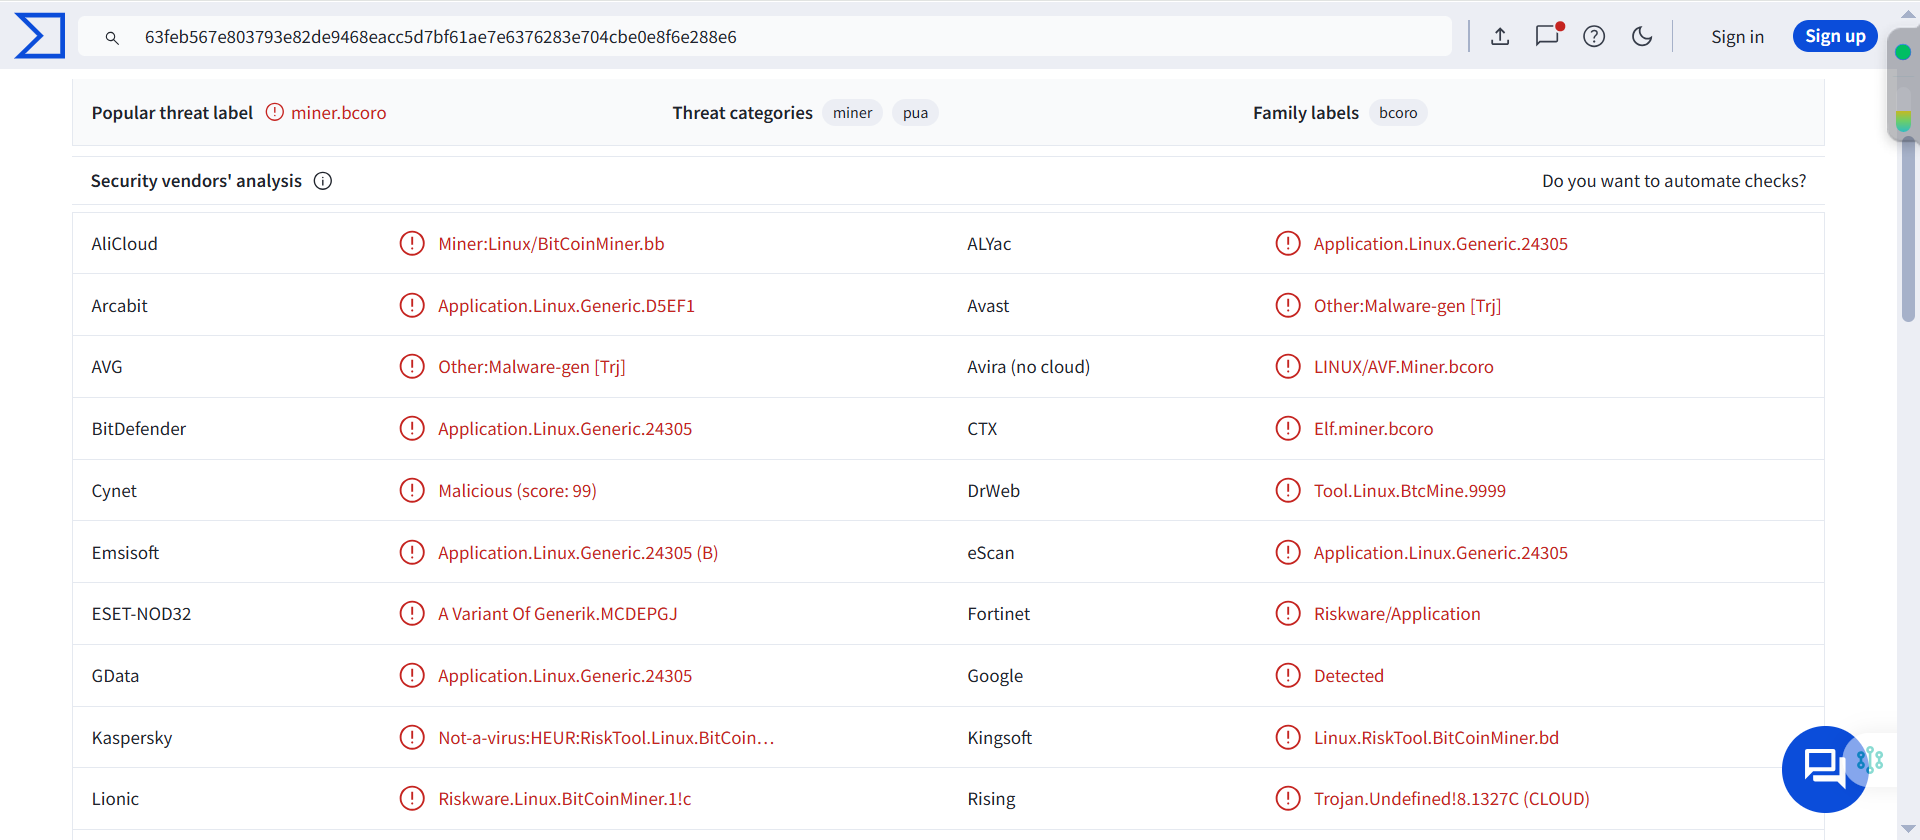Click the search magnifier icon

pos(112,37)
